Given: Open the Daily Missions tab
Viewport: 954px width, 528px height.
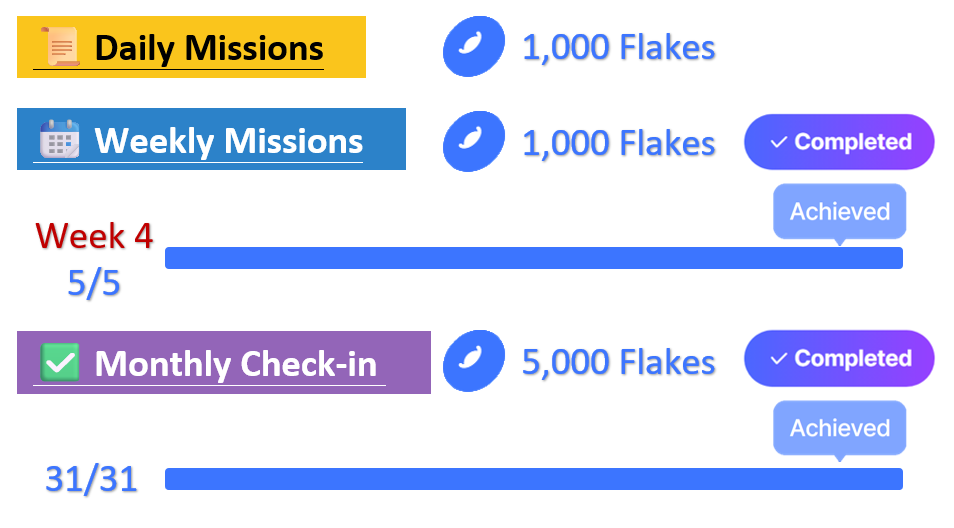Looking at the screenshot, I should point(208,47).
